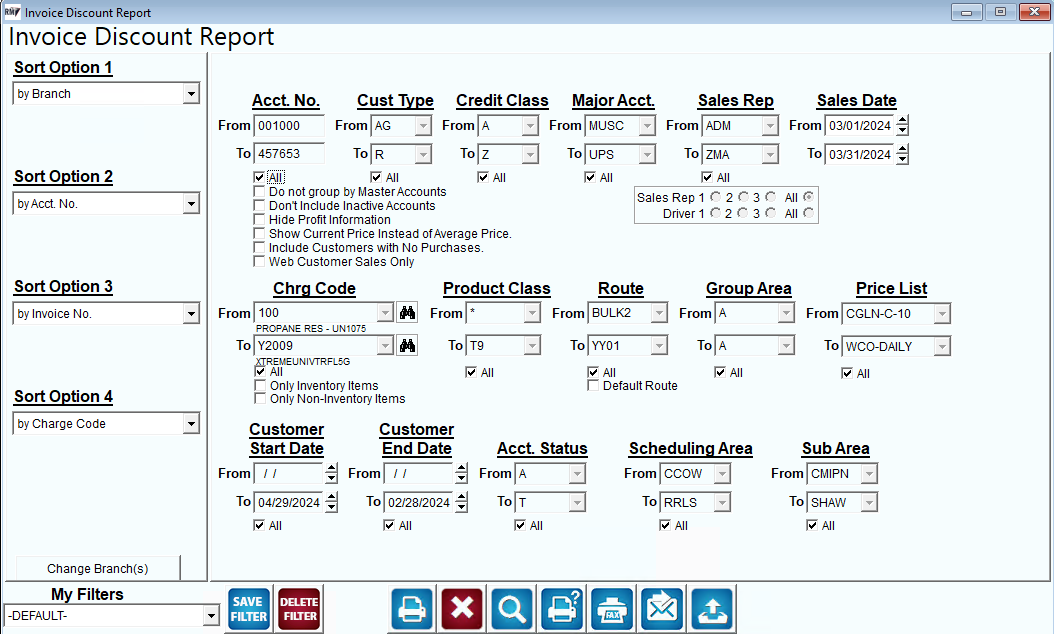
Task: Expand the Sort Option 4 by Charge Code dropdown
Action: (191, 424)
